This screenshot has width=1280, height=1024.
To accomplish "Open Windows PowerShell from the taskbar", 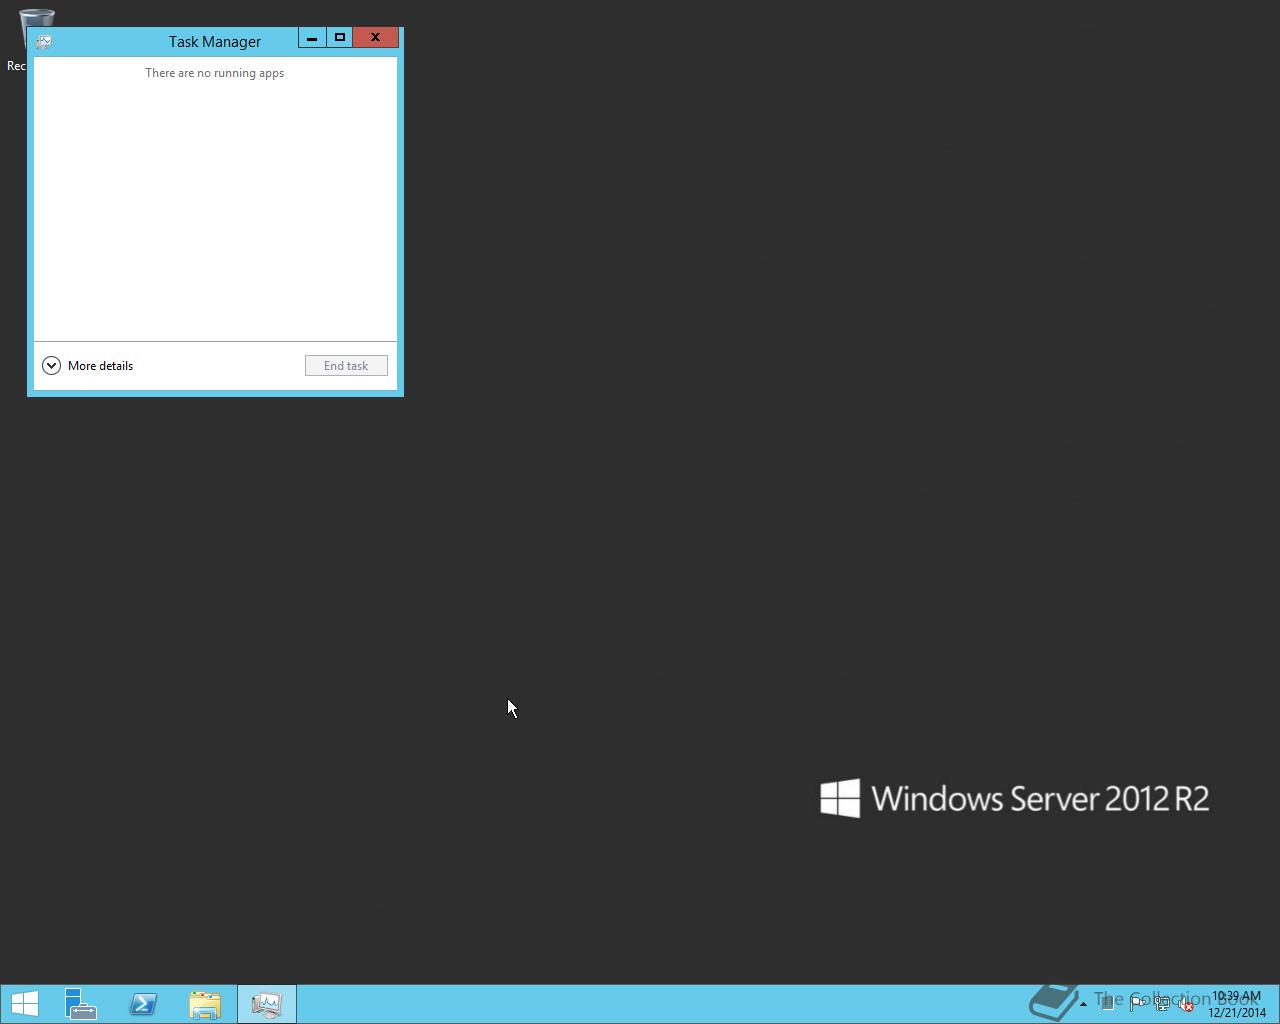I will (143, 1004).
